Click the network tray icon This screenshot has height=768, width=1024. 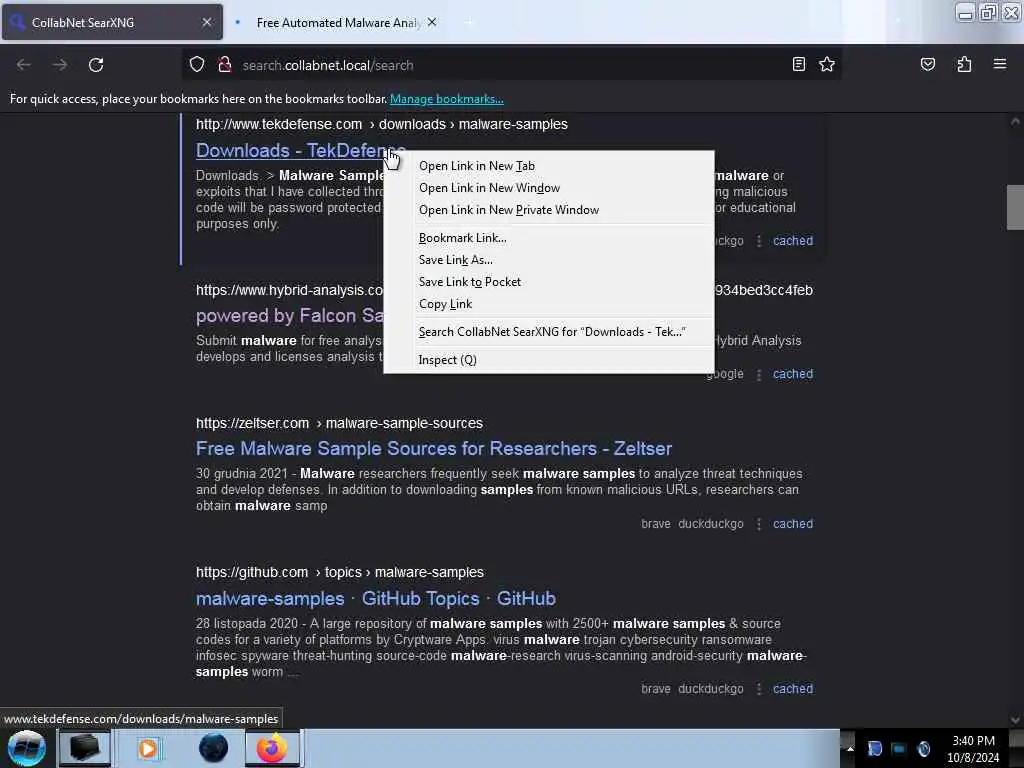[x=899, y=748]
